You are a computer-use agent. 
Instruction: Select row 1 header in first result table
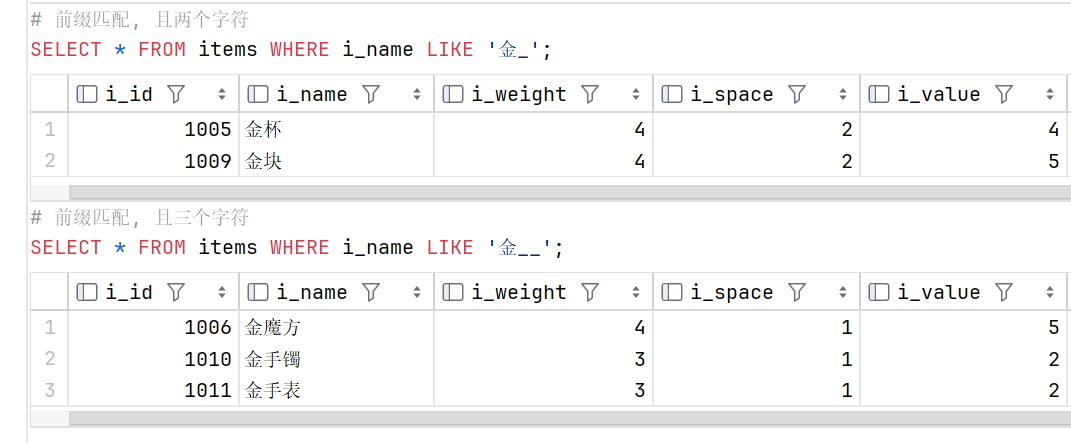coord(49,129)
